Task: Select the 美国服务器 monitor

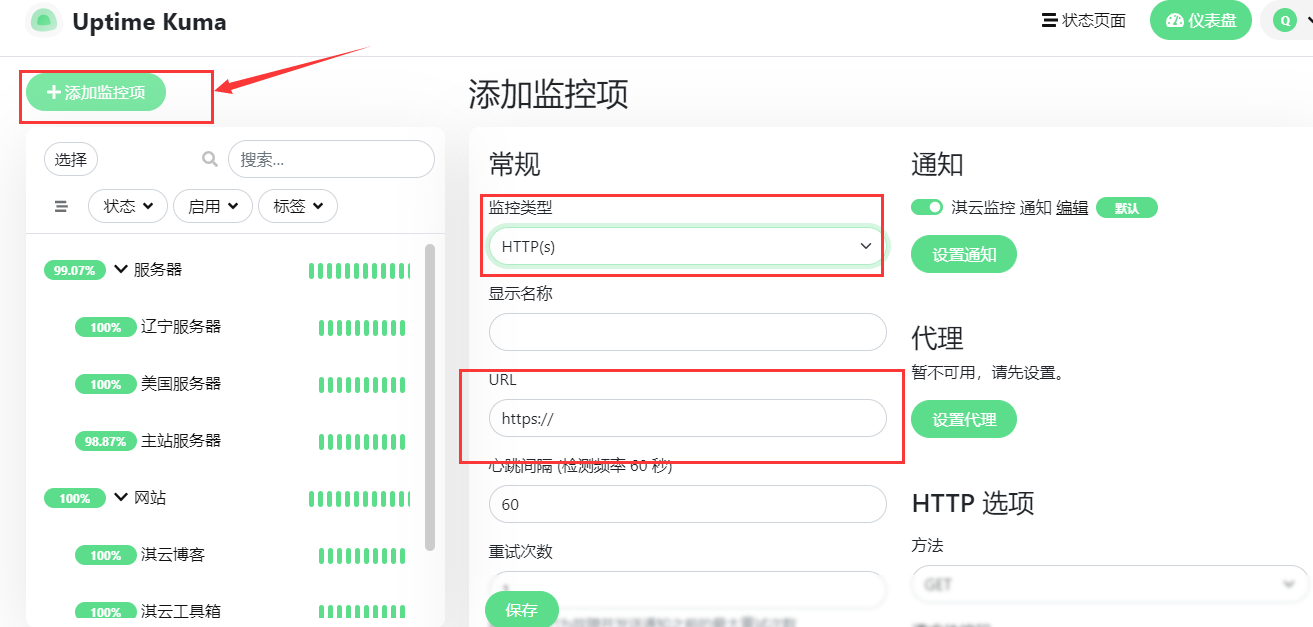Action: (x=181, y=383)
